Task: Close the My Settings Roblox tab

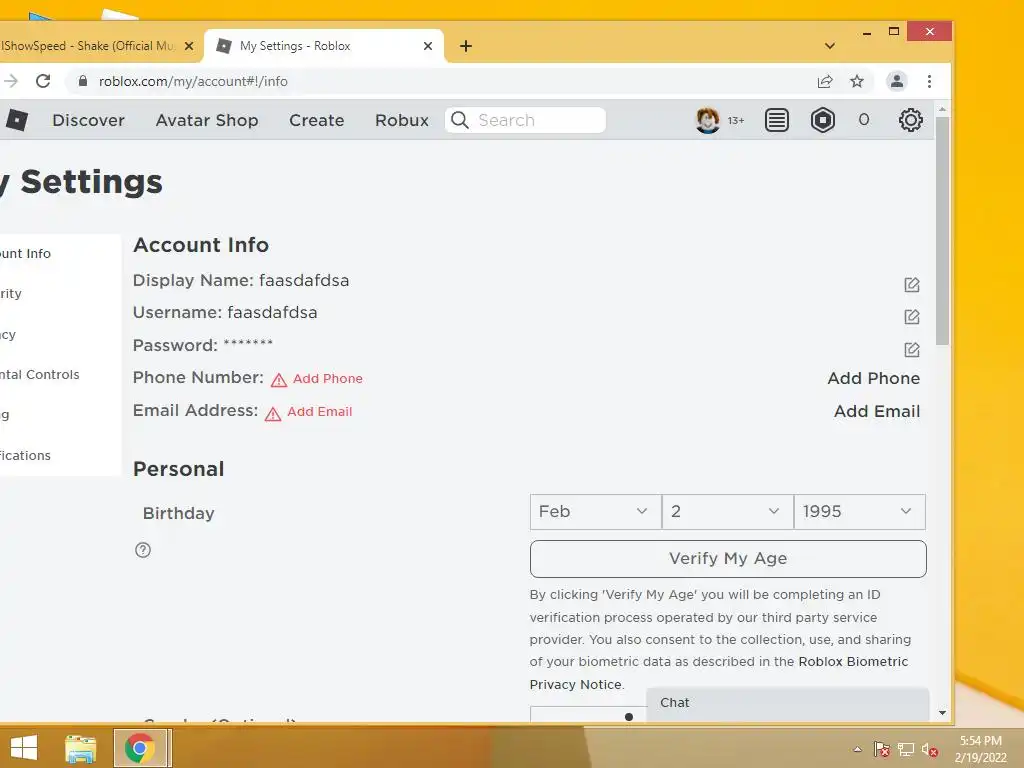Action: (428, 46)
